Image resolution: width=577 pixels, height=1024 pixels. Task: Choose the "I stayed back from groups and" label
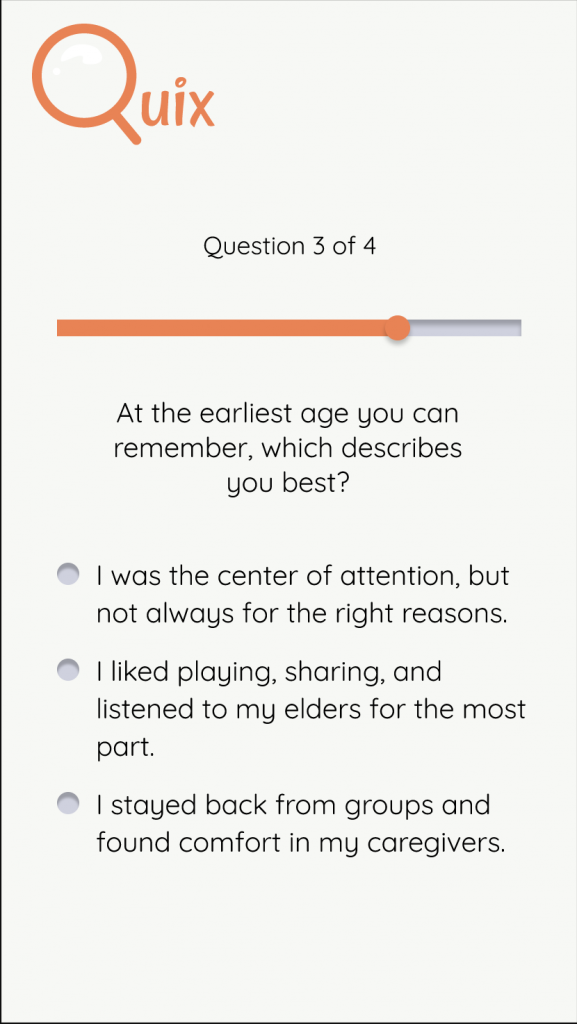(293, 805)
